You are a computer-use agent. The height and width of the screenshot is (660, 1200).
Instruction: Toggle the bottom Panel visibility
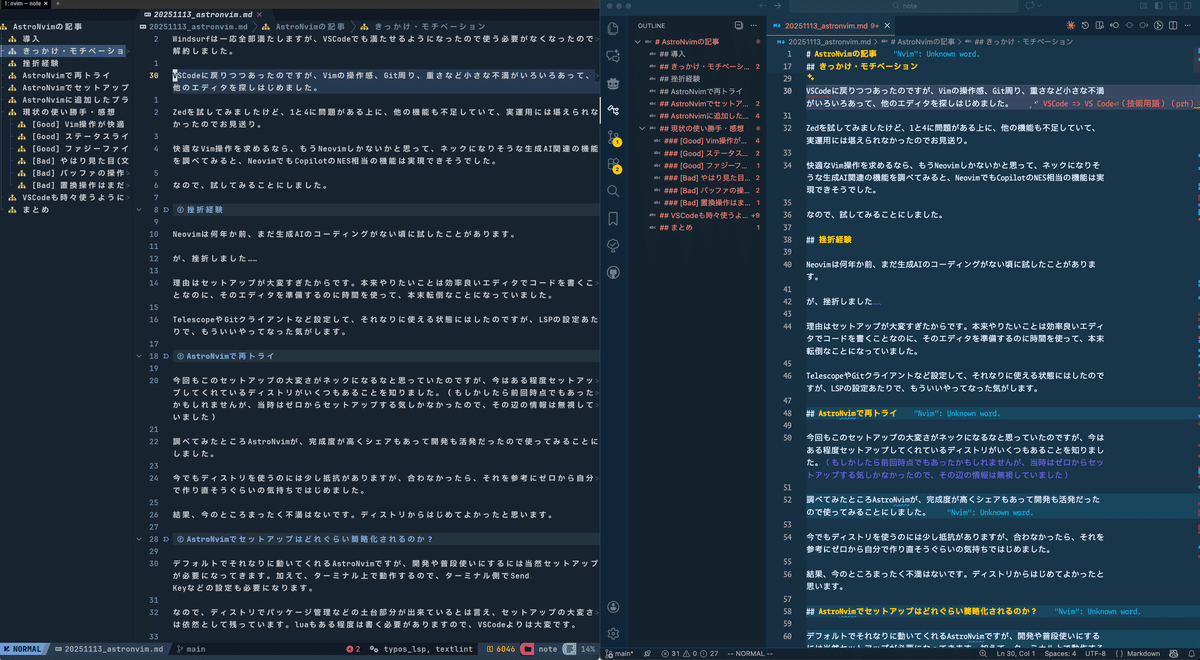click(1130, 26)
